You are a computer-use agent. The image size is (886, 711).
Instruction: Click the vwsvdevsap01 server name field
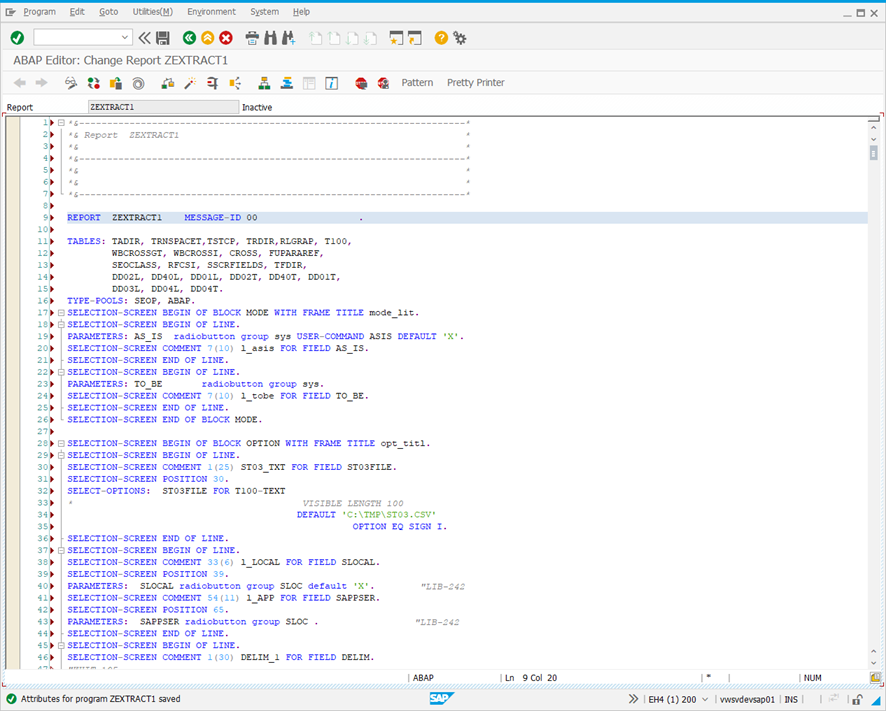747,699
